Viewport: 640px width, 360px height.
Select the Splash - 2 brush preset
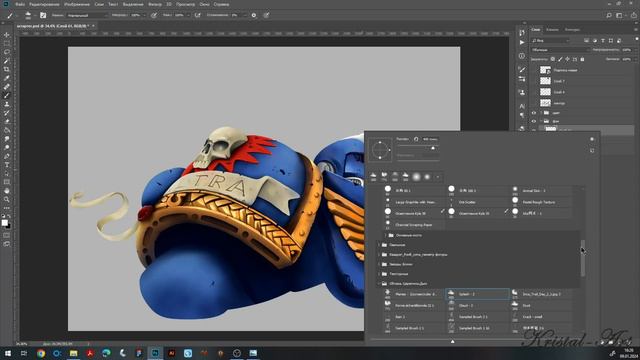pos(478,294)
